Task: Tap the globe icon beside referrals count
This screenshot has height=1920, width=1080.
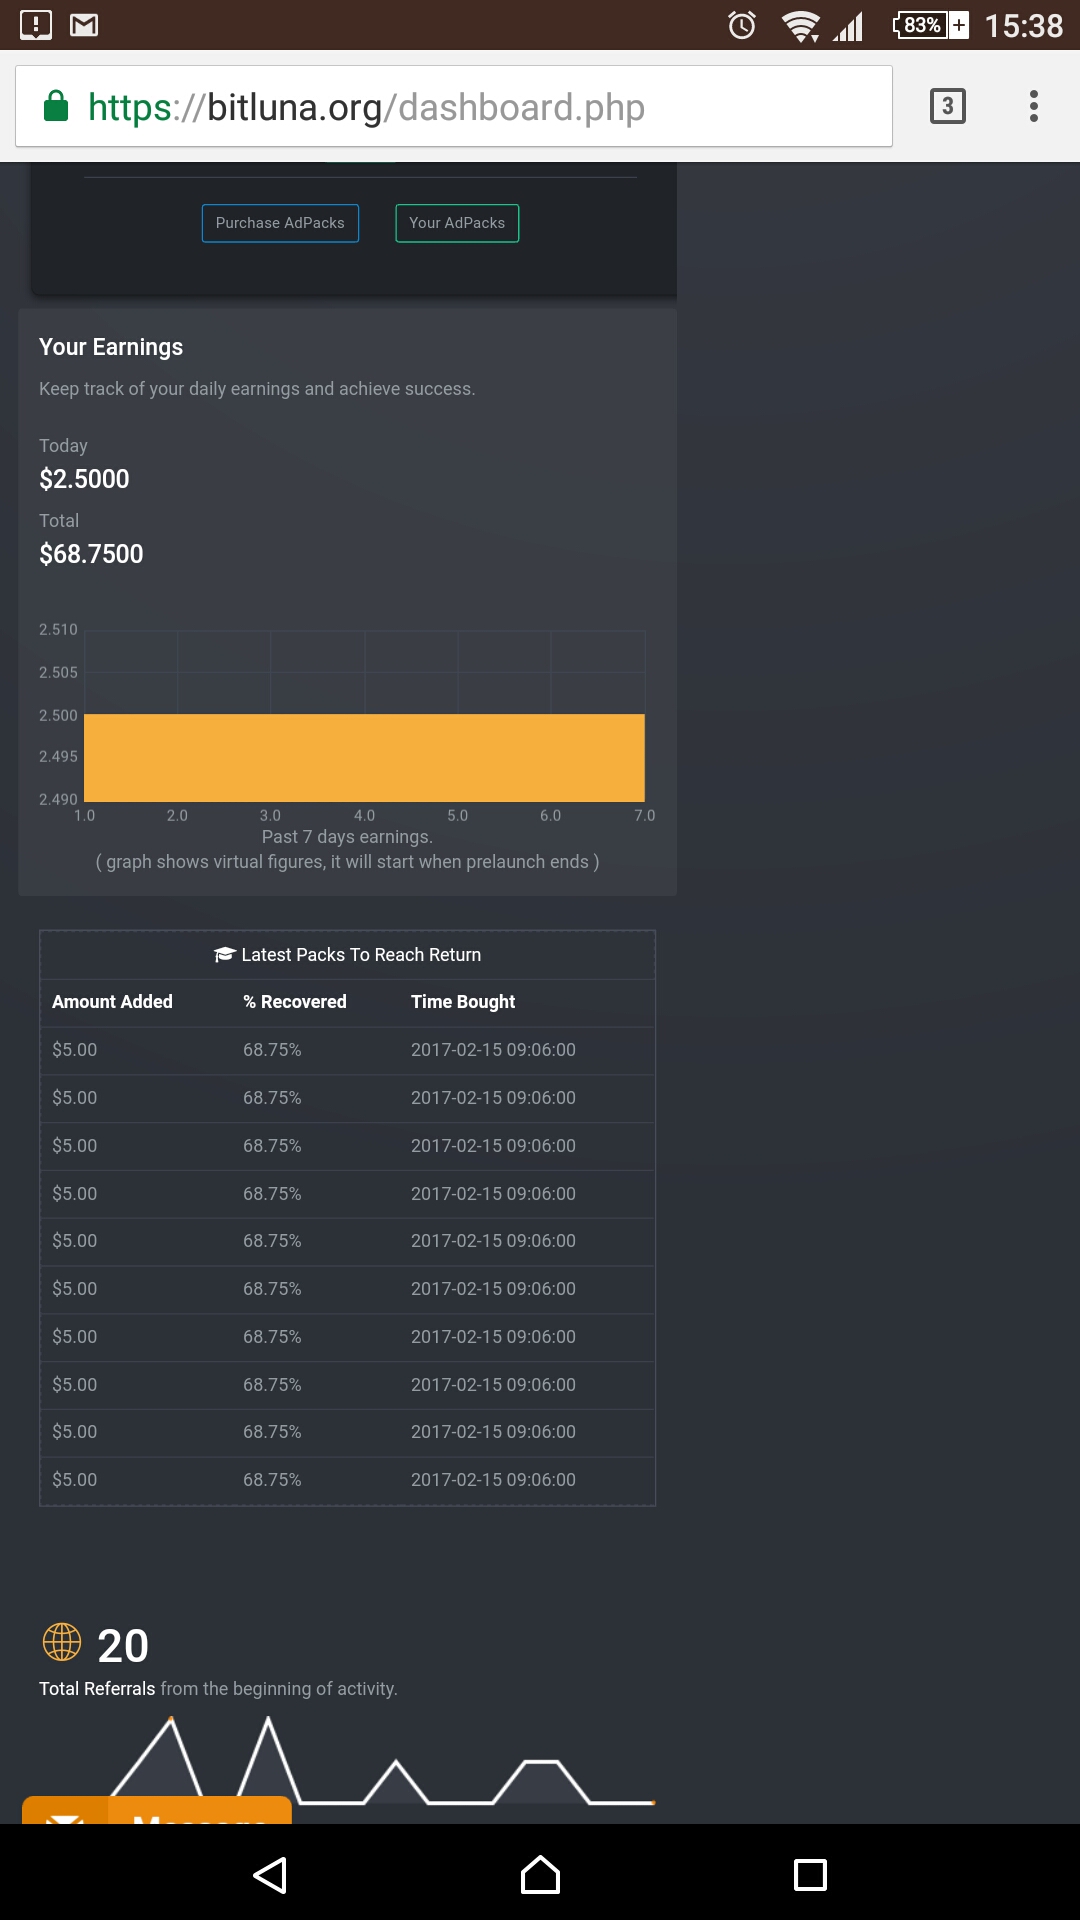Action: [x=61, y=1642]
